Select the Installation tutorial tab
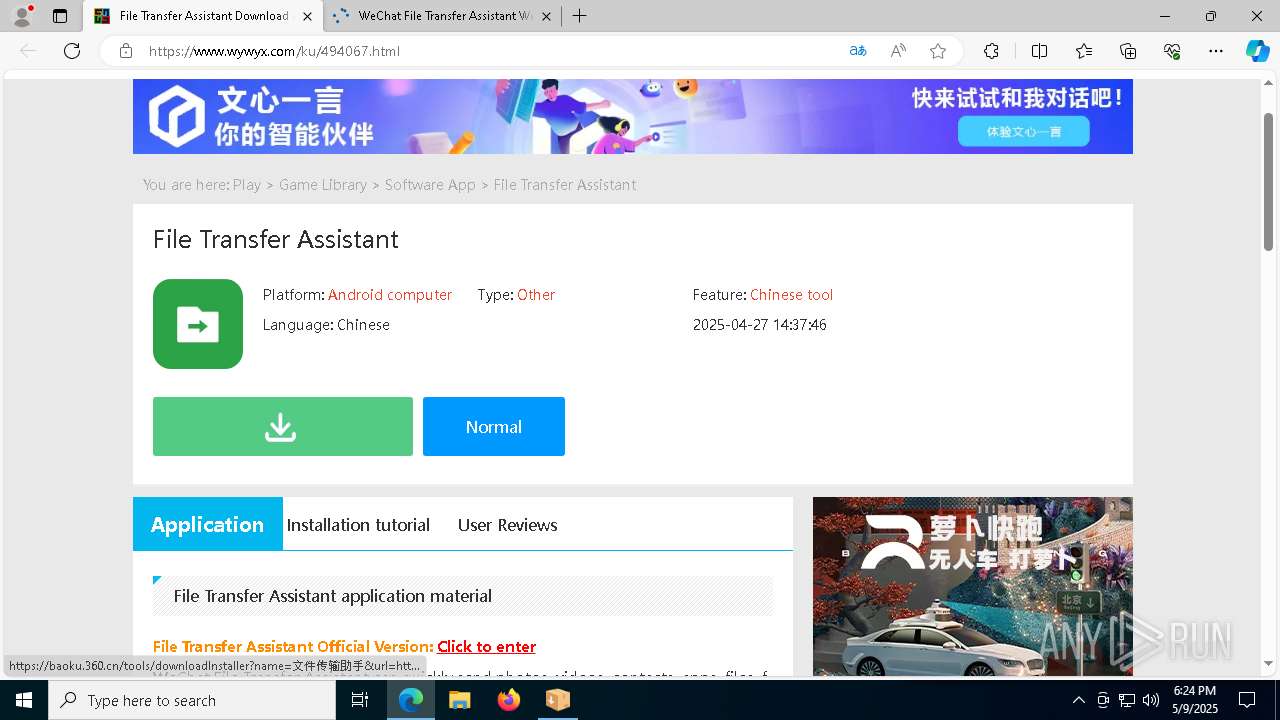 (x=358, y=525)
